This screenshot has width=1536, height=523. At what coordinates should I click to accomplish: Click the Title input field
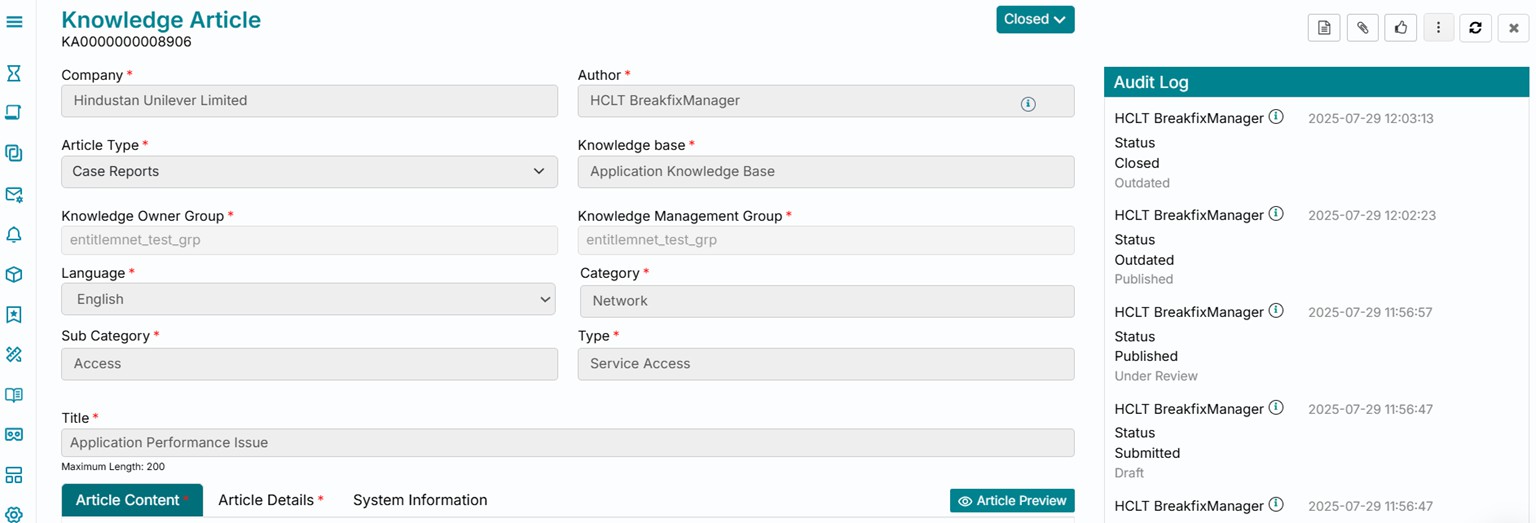coord(567,443)
